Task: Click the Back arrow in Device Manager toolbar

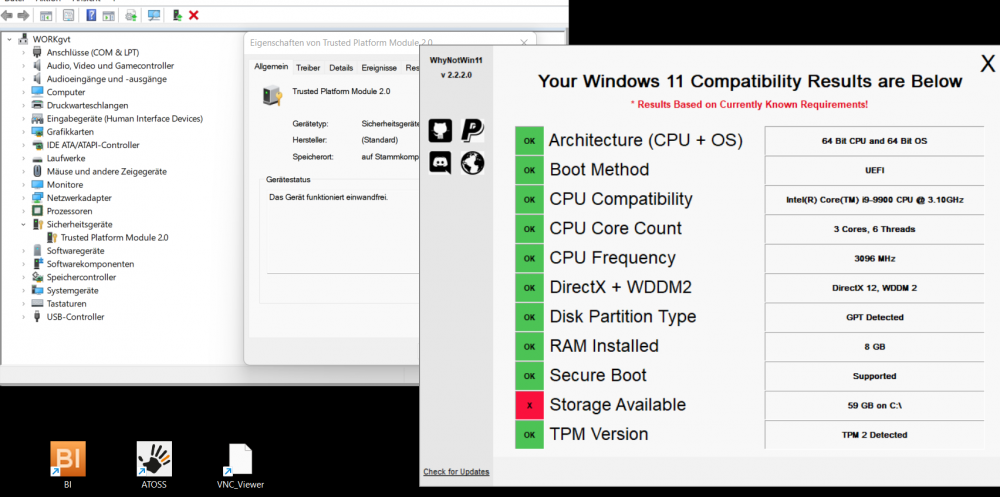Action: (x=7, y=15)
